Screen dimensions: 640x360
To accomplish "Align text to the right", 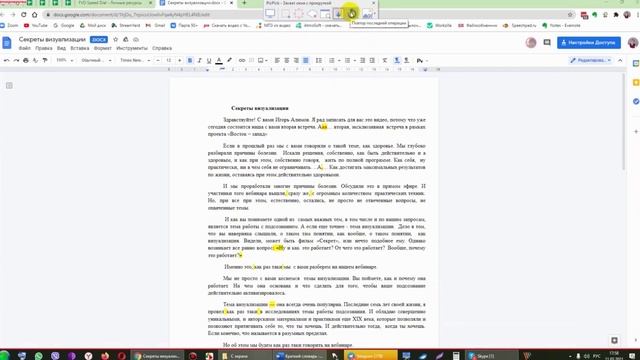I will [296, 60].
